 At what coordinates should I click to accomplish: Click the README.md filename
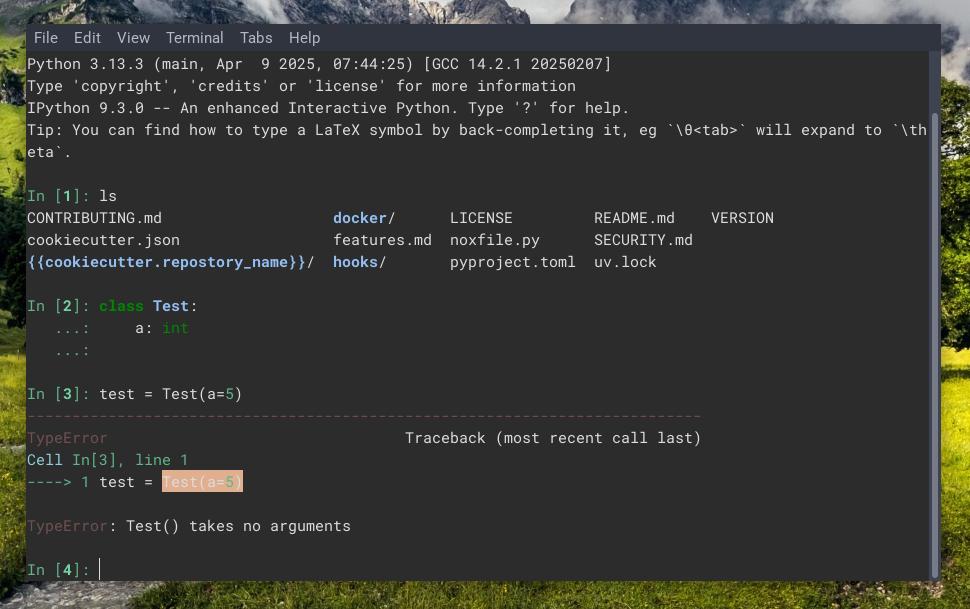tap(634, 217)
